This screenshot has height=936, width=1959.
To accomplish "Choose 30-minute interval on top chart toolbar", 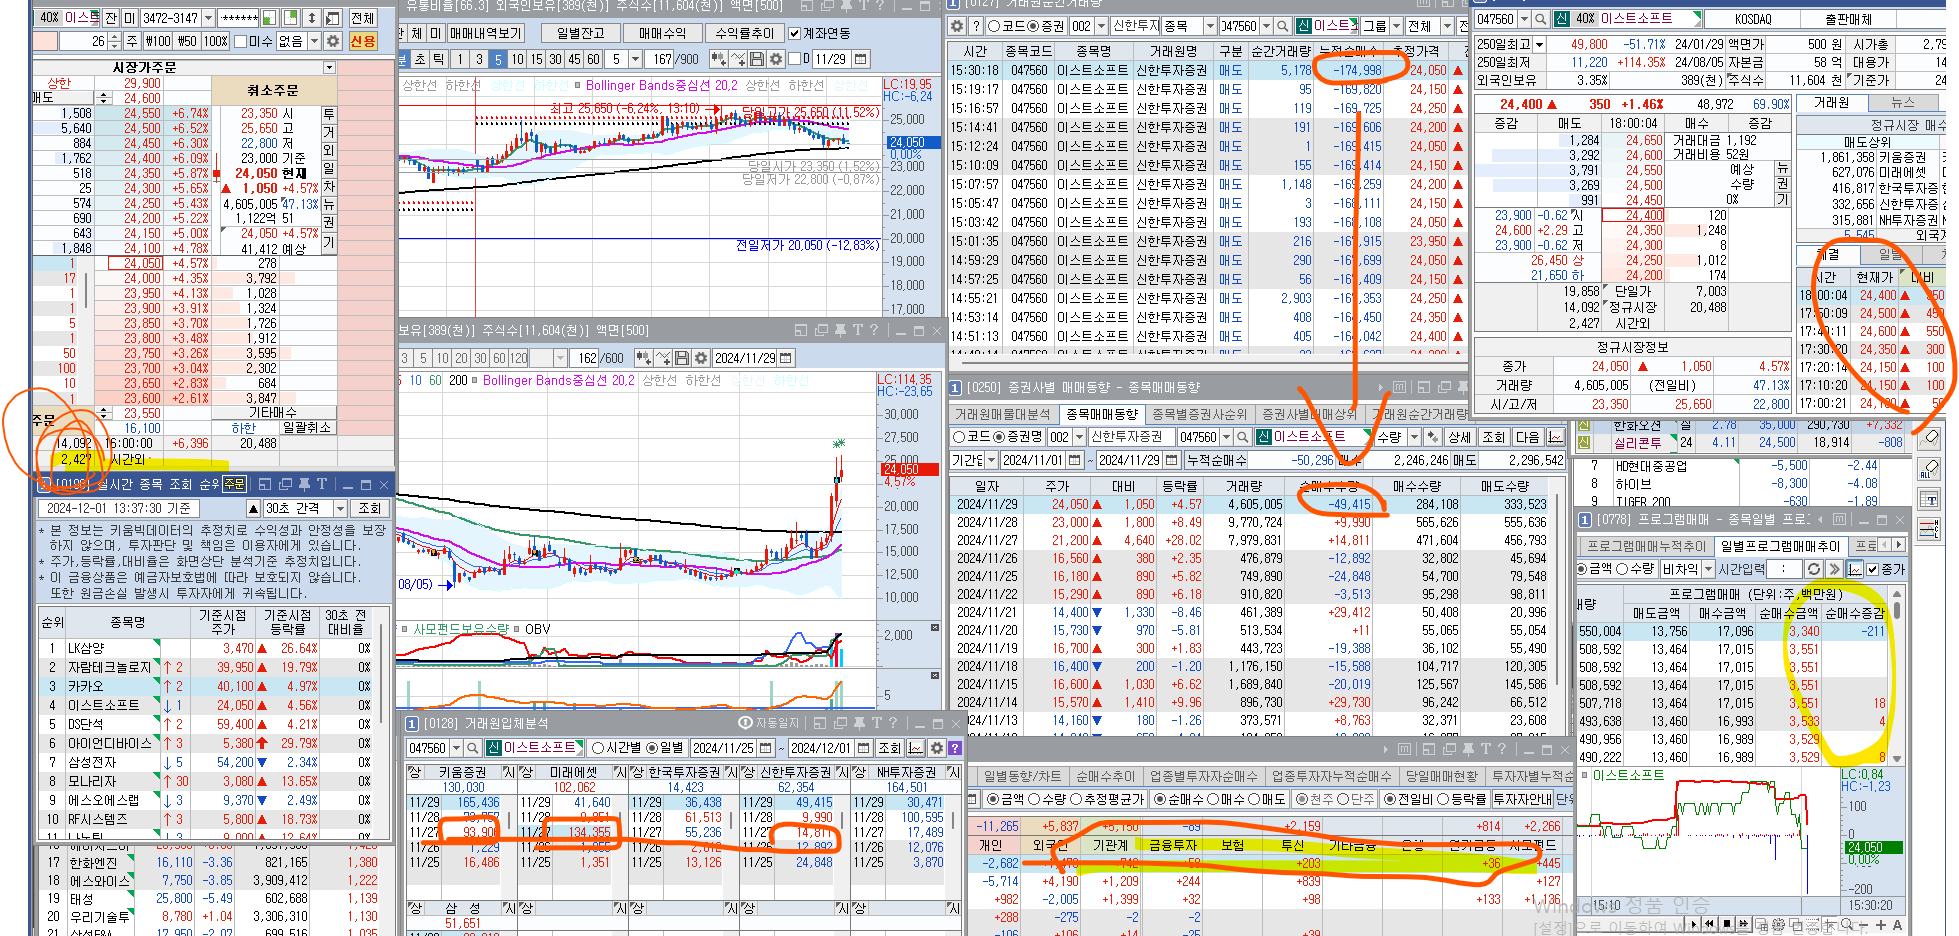I will point(555,59).
